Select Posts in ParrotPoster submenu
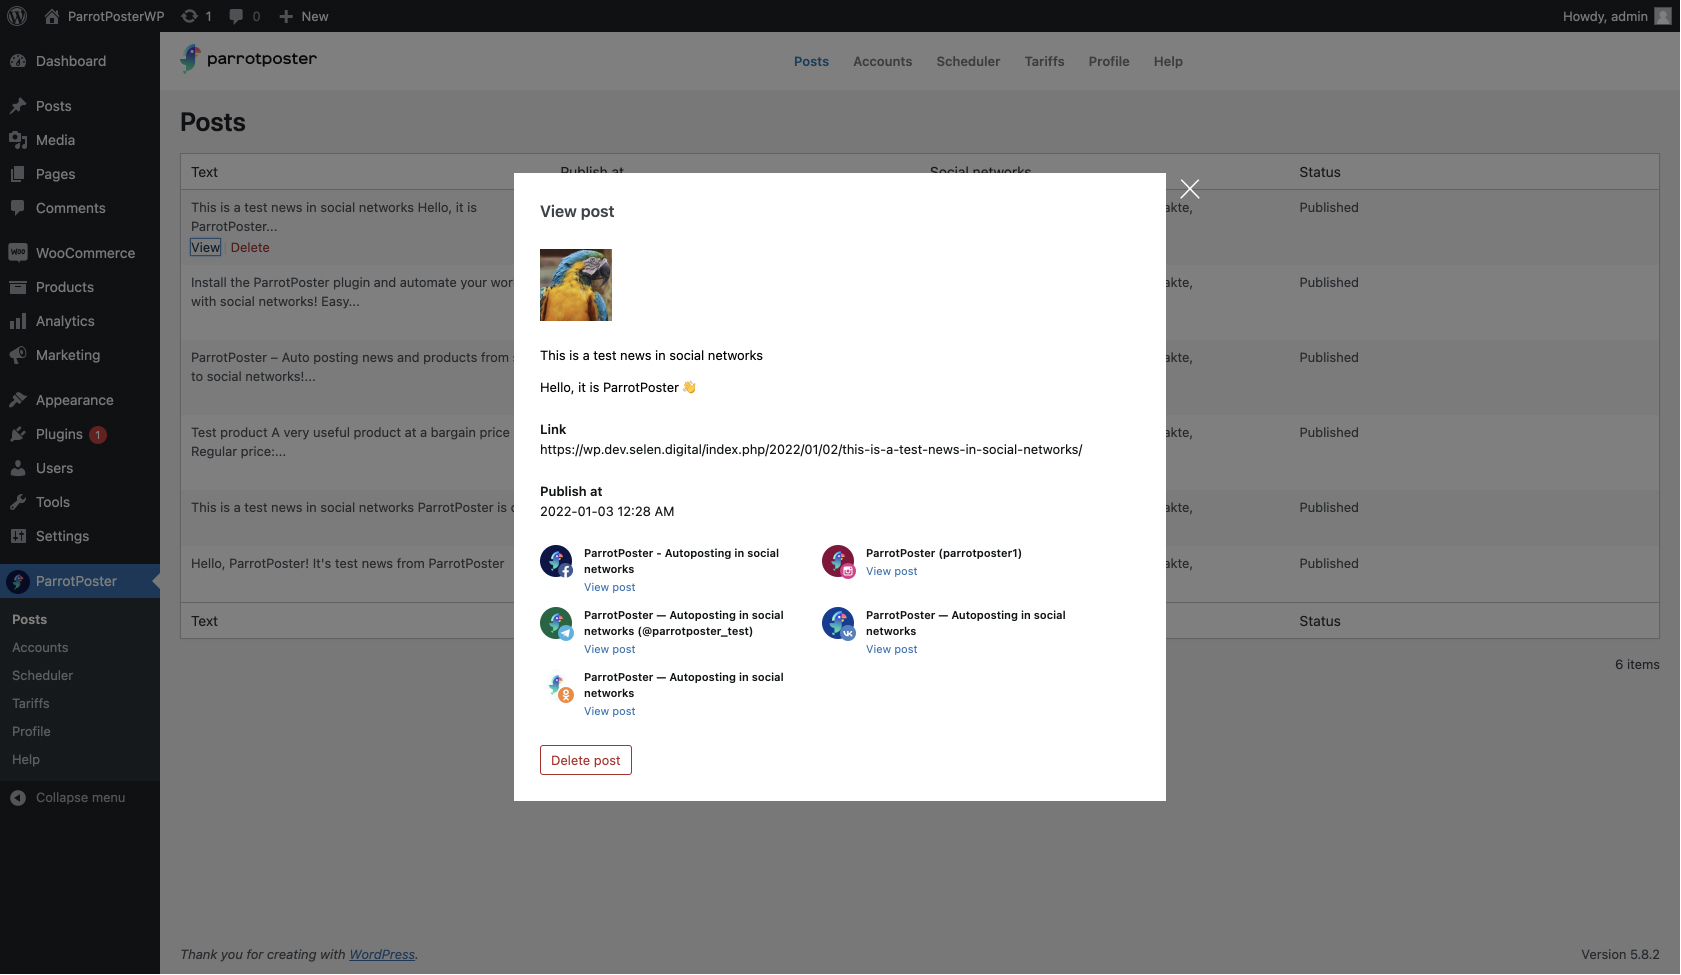Viewport: 1681px width, 975px height. [30, 620]
